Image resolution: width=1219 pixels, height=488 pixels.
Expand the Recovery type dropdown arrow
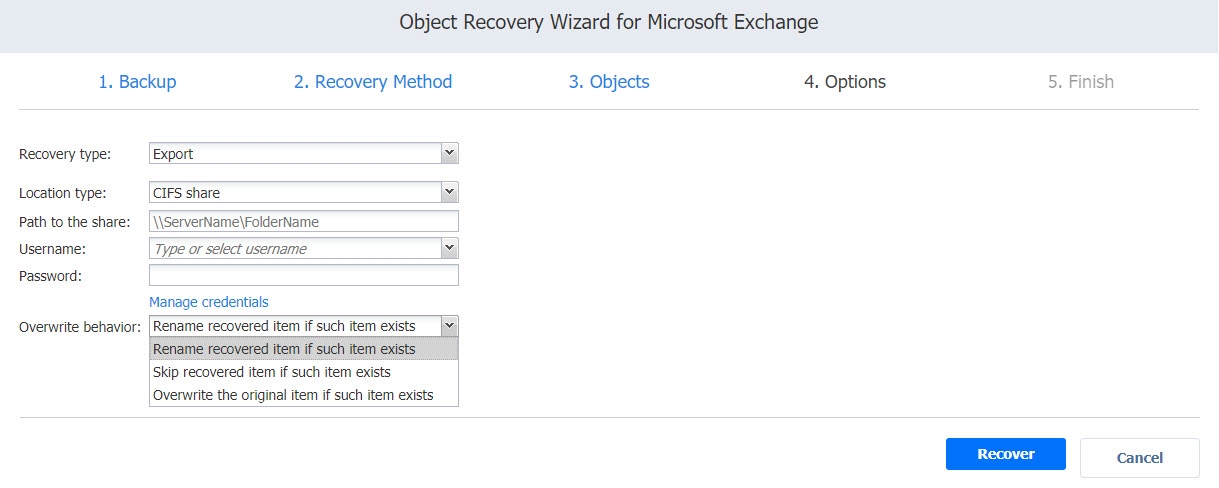449,154
